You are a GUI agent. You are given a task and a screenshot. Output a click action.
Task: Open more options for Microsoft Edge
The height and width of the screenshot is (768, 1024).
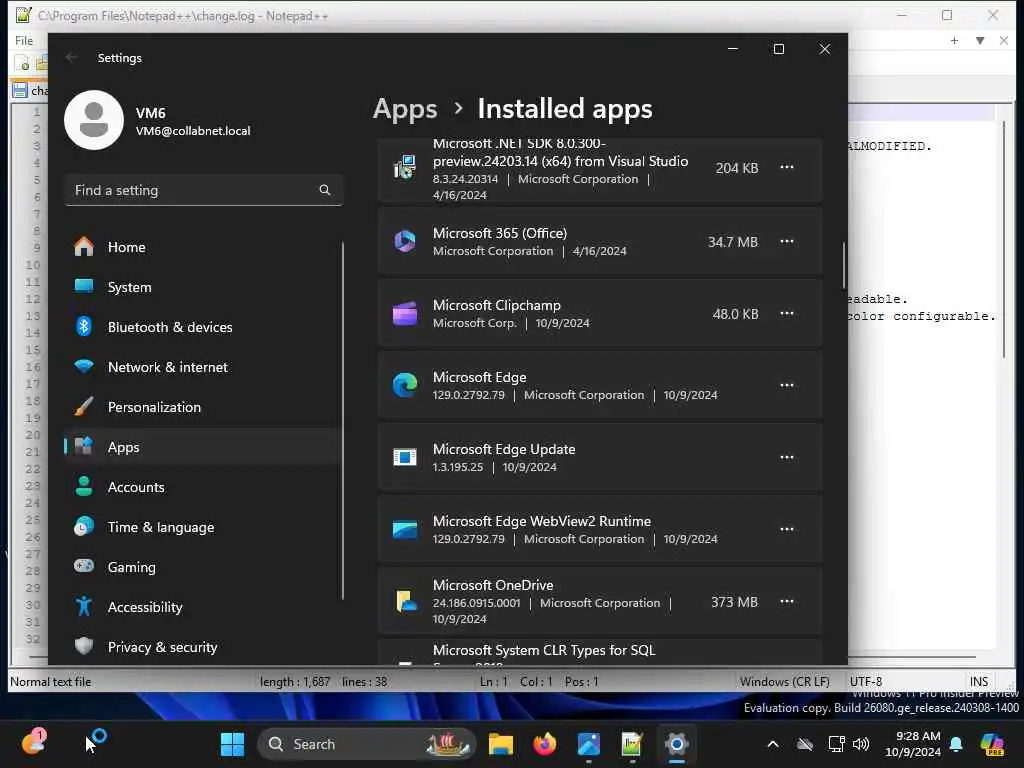(787, 385)
